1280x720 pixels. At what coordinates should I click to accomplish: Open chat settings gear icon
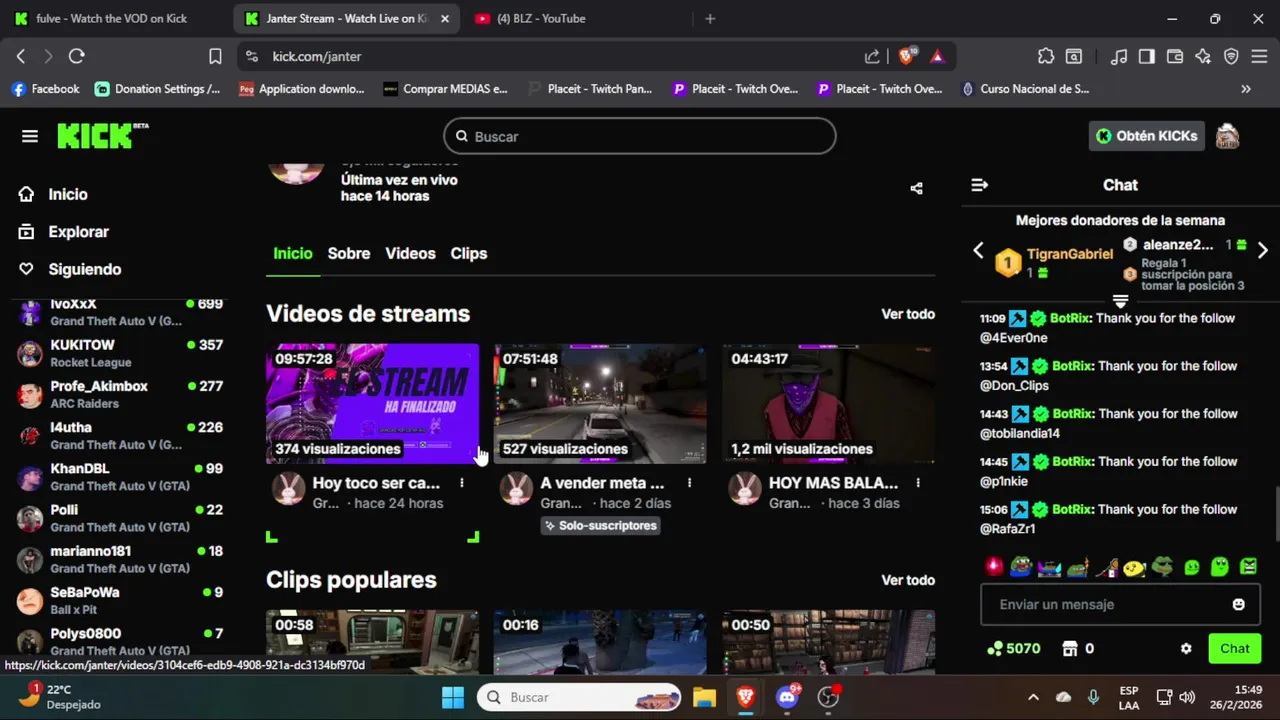(x=1186, y=648)
